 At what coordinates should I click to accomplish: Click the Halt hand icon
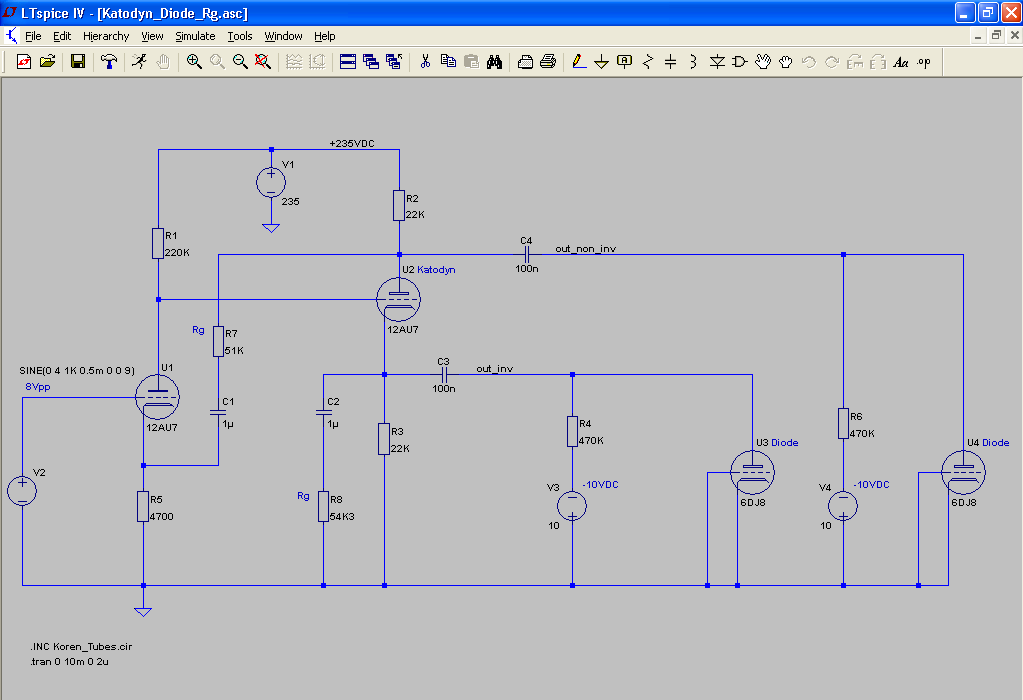[x=162, y=62]
